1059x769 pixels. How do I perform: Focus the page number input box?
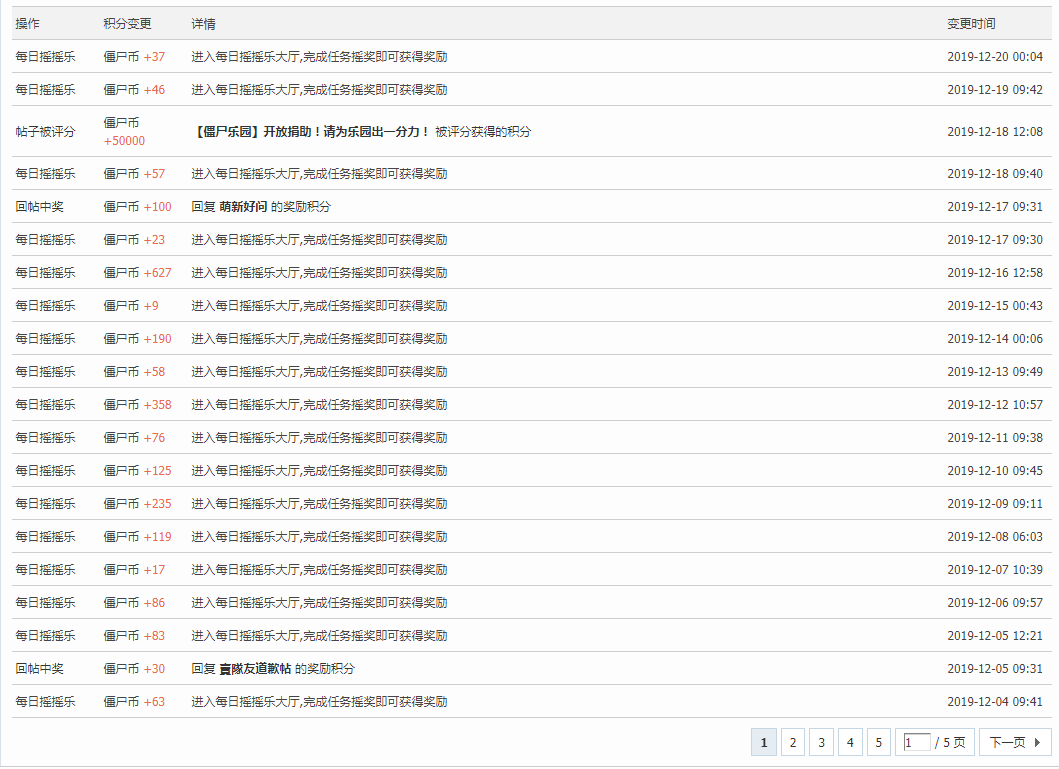[x=916, y=742]
